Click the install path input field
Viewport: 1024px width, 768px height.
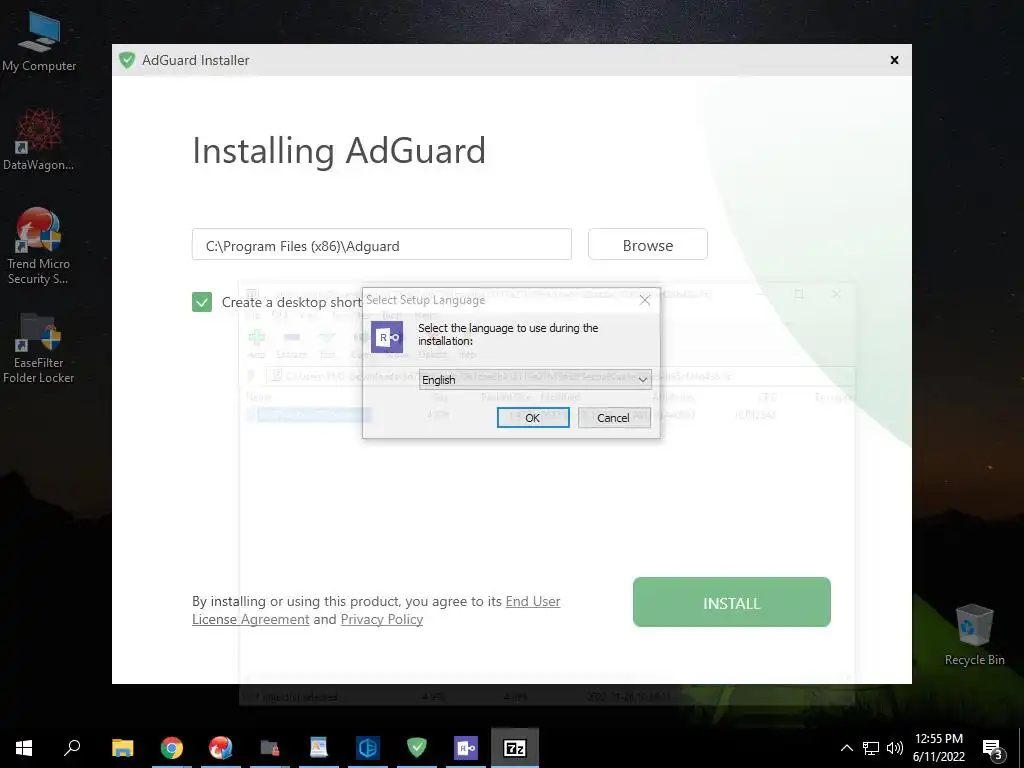pos(381,244)
